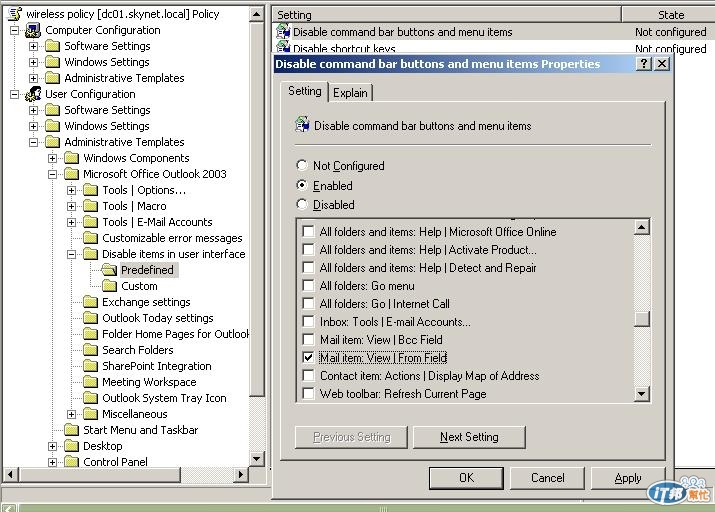
Task: Click the Desktop folder icon
Action: [71, 446]
